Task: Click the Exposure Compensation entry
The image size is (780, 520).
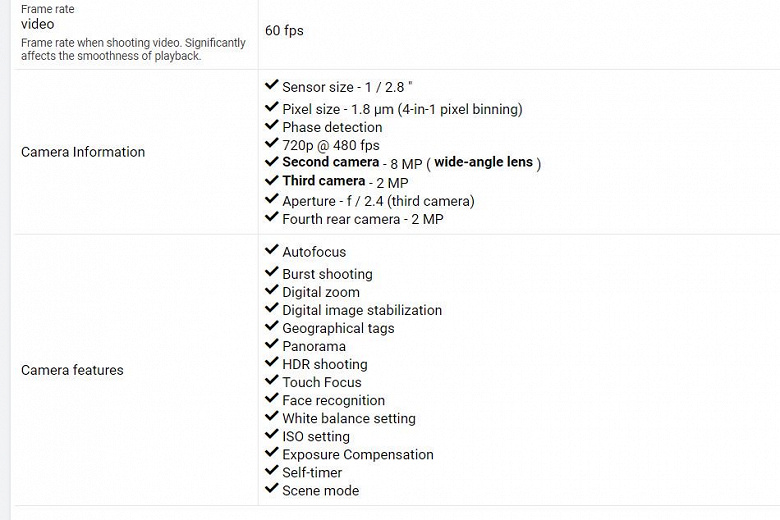Action: tap(358, 454)
